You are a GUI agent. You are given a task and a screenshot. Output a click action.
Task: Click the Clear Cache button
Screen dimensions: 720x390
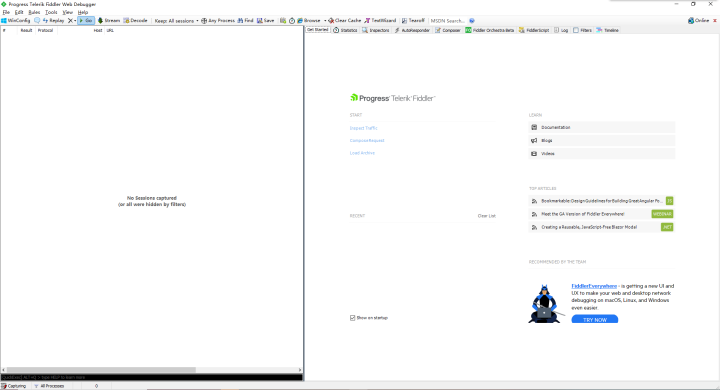click(344, 21)
